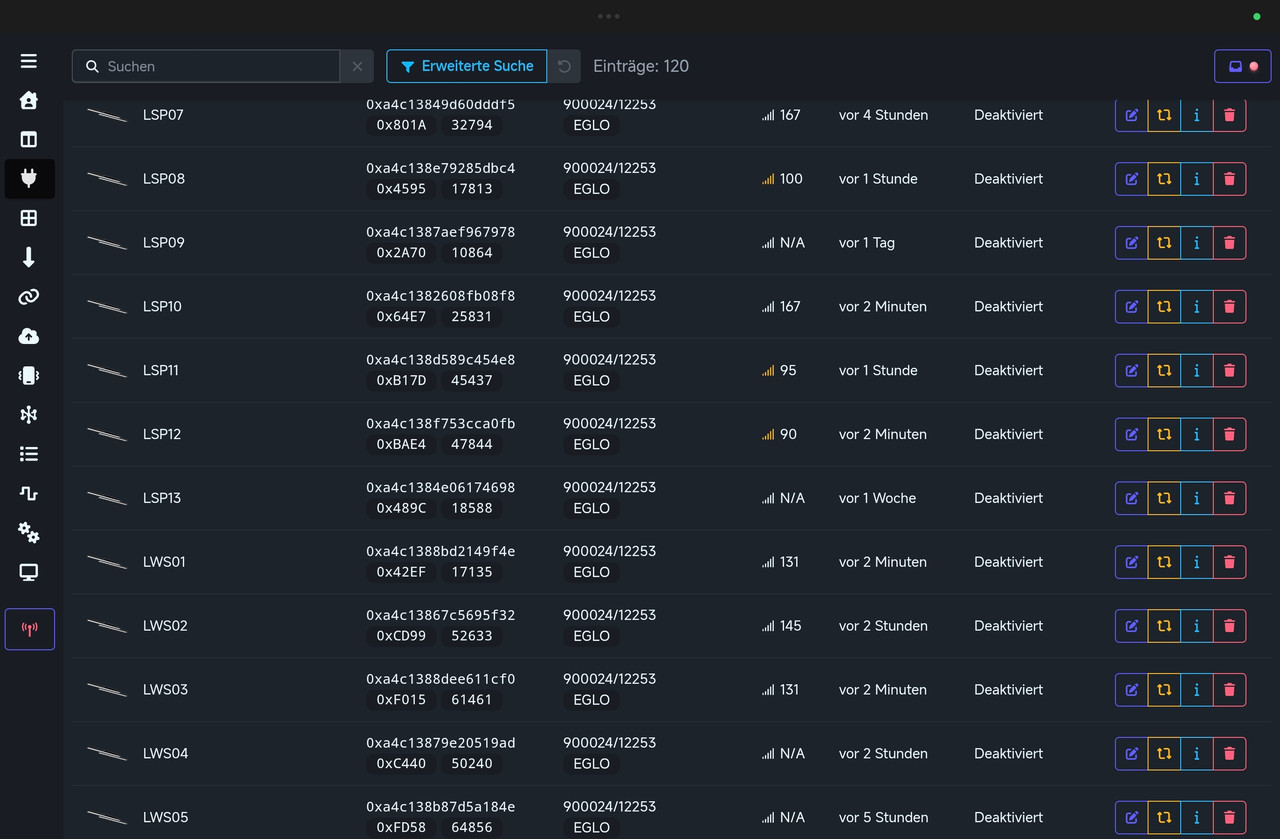The width and height of the screenshot is (1280, 839).
Task: Open the layout columns sidebar icon
Action: coord(29,139)
